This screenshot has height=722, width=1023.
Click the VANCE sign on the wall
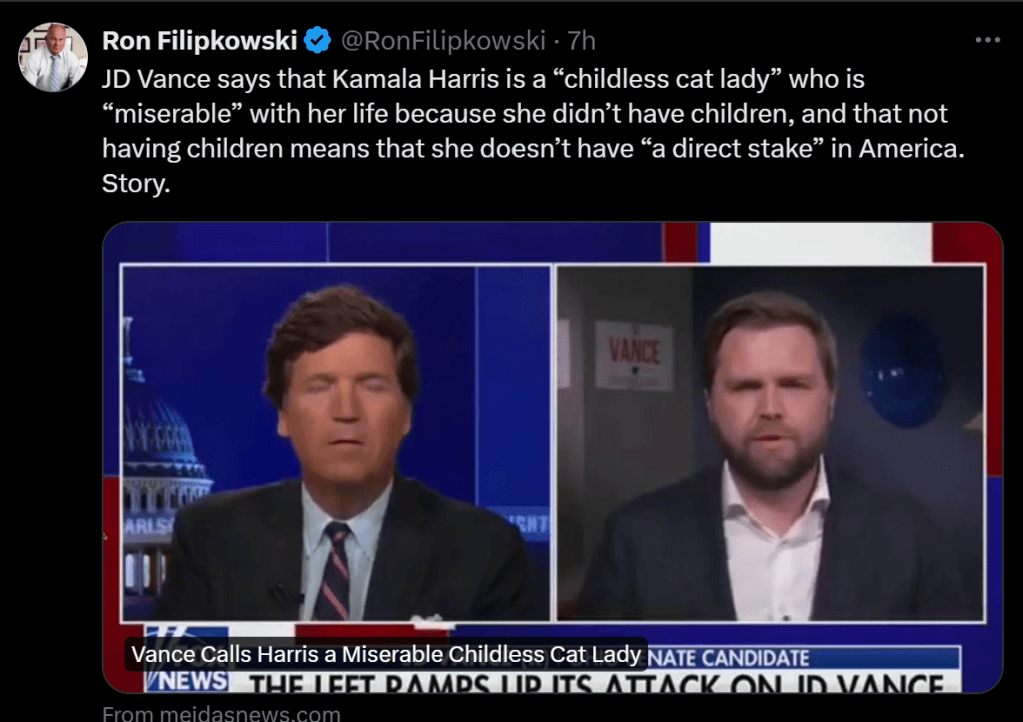[634, 355]
